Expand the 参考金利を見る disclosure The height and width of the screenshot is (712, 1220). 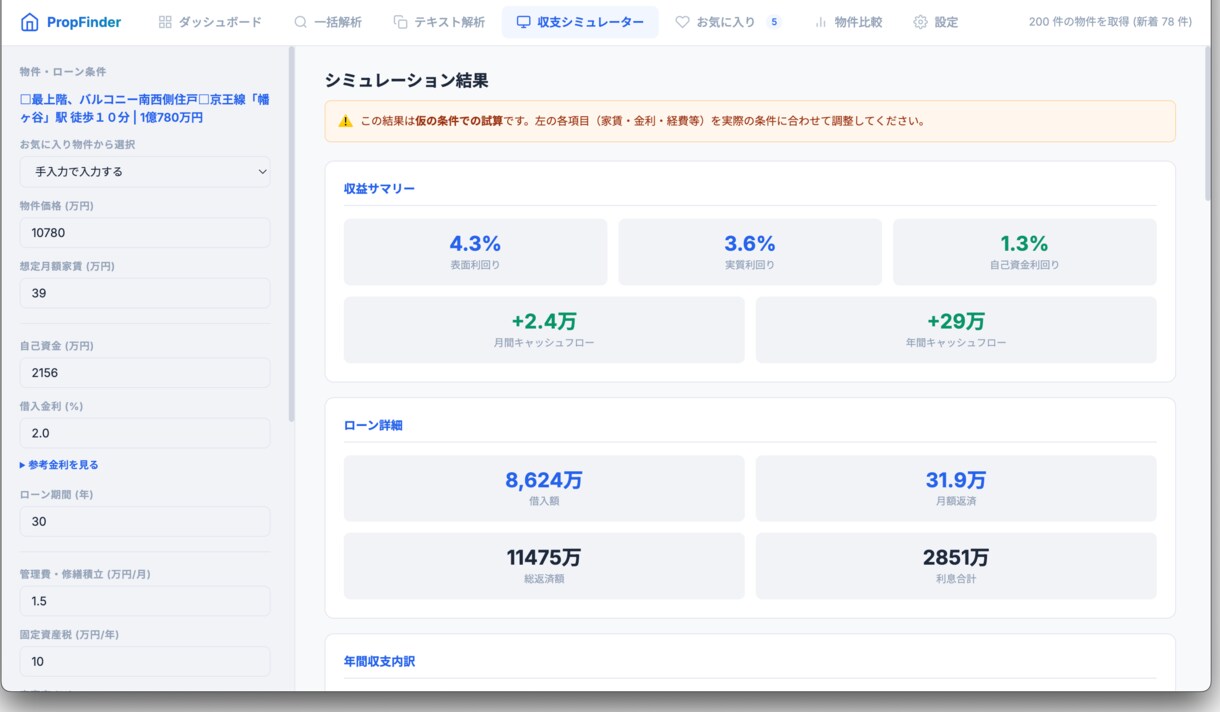pos(59,465)
